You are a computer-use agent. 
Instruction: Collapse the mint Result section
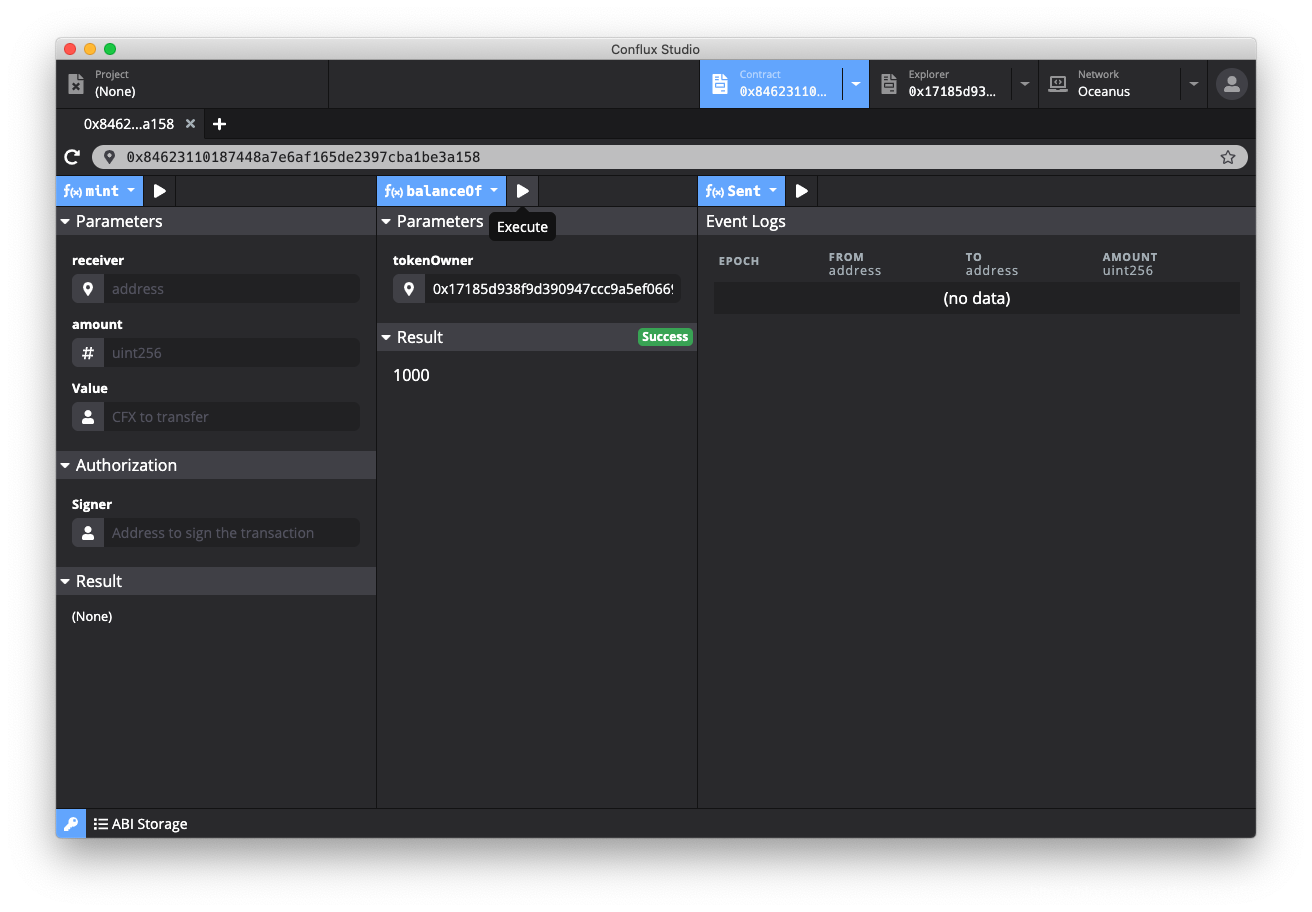point(216,581)
